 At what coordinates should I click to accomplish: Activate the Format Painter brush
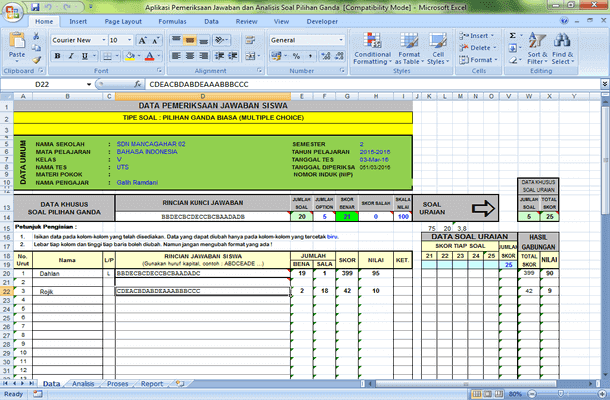point(36,60)
